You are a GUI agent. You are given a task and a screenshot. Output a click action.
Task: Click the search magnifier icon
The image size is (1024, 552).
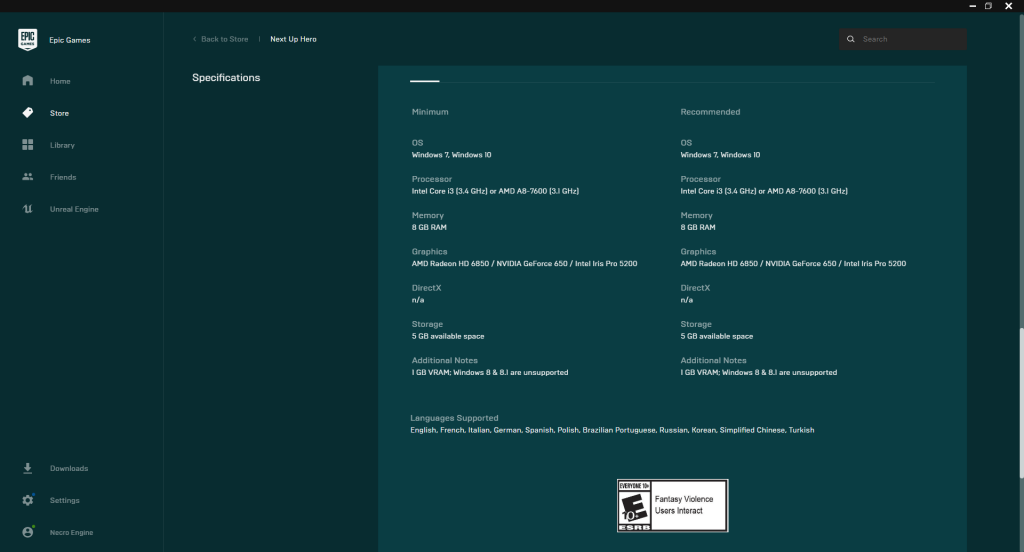point(850,39)
